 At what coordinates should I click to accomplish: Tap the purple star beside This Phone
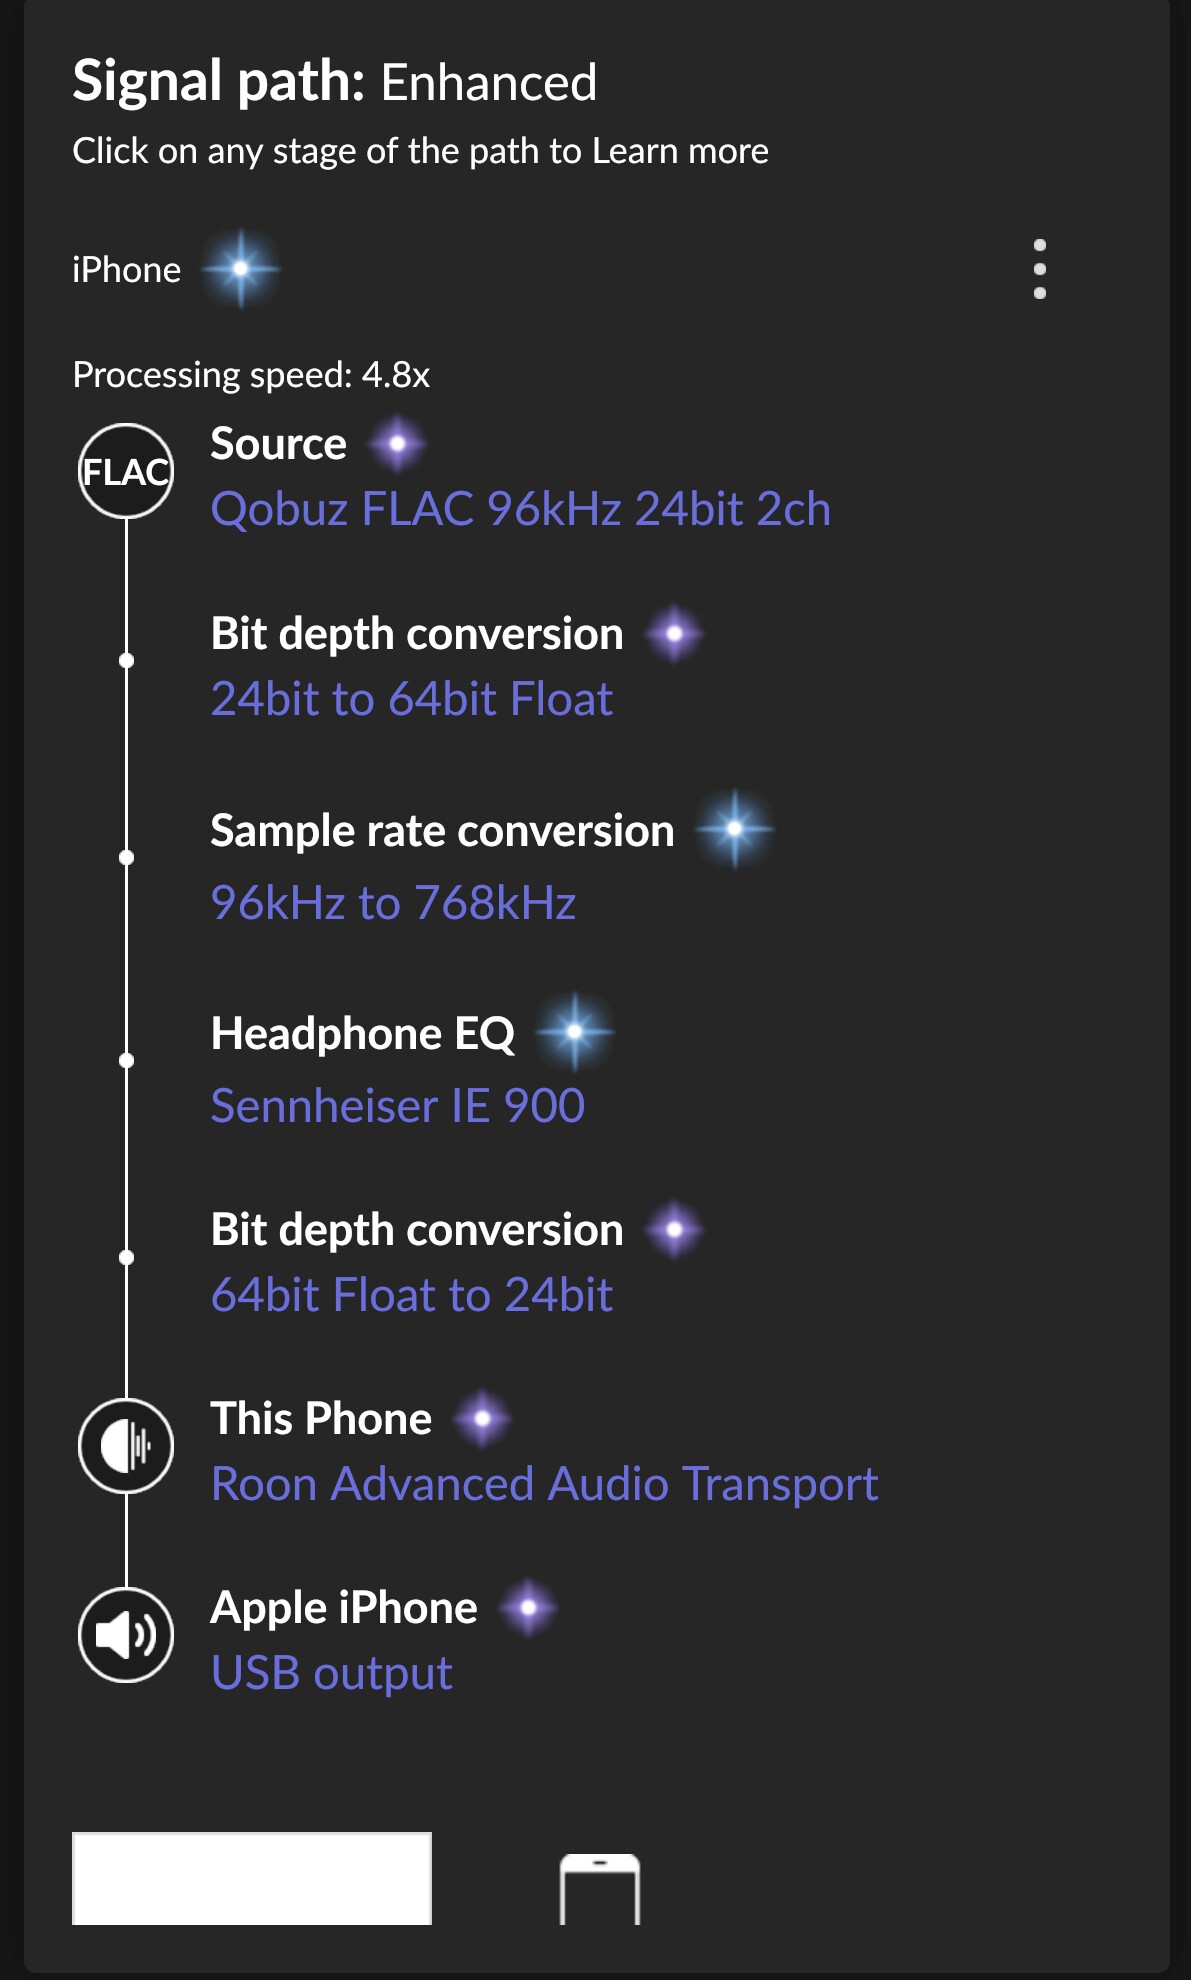482,1418
